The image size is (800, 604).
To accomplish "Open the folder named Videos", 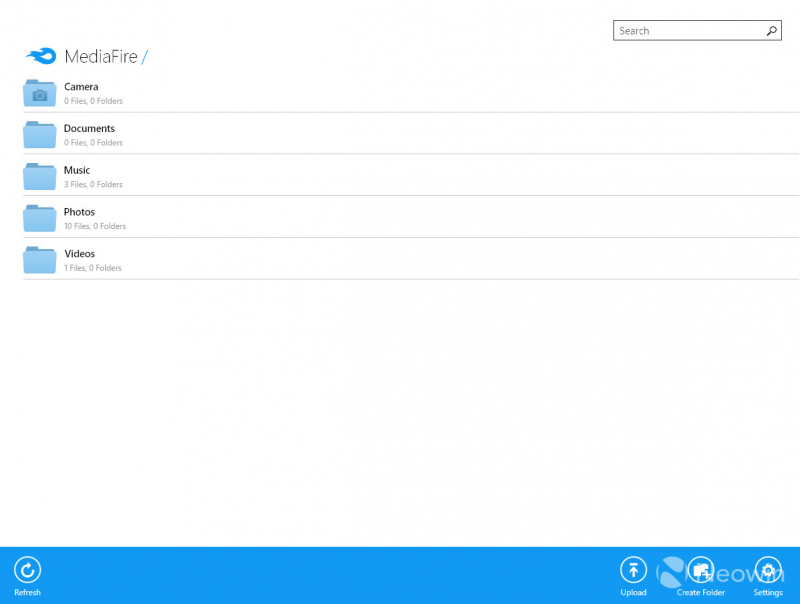I will click(x=80, y=254).
